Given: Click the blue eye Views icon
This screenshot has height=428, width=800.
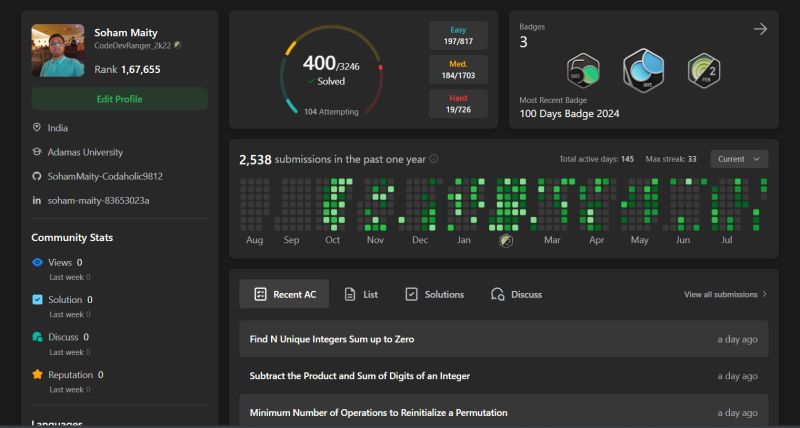Looking at the screenshot, I should [37, 262].
